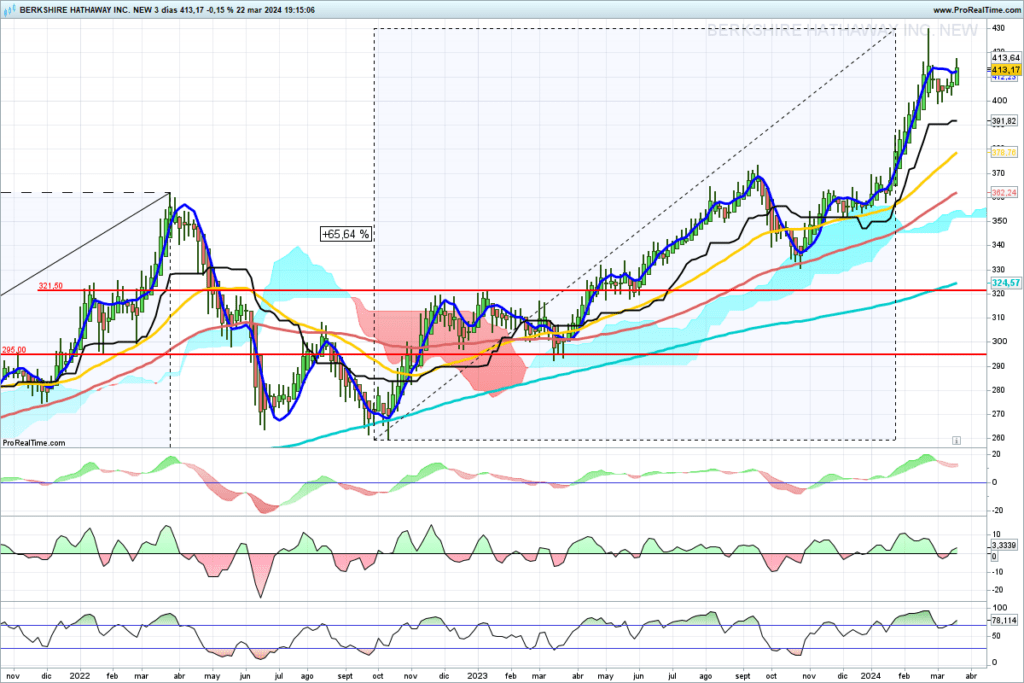Viewport: 1024px width, 683px height.
Task: Click the 430 level on the price axis
Action: coord(999,28)
